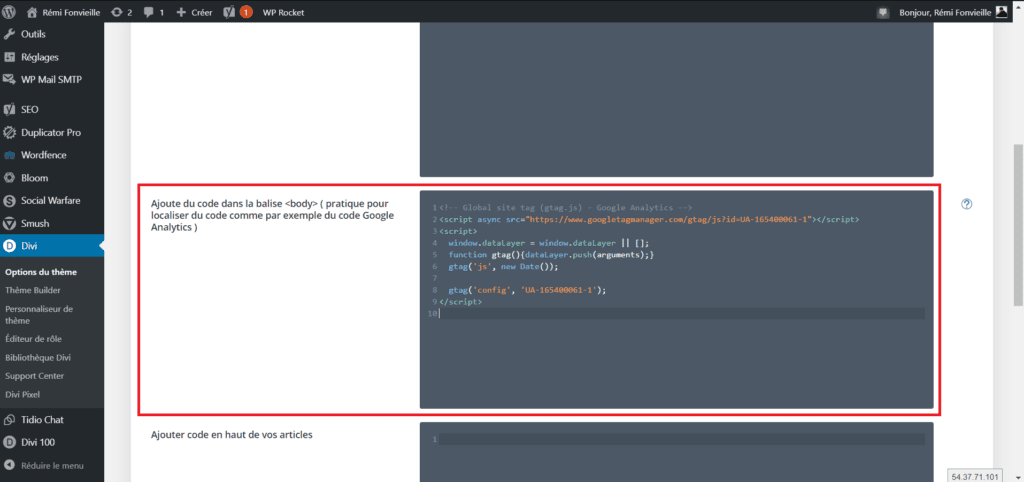Open Support Center submenu
The width and height of the screenshot is (1024, 482).
[35, 376]
